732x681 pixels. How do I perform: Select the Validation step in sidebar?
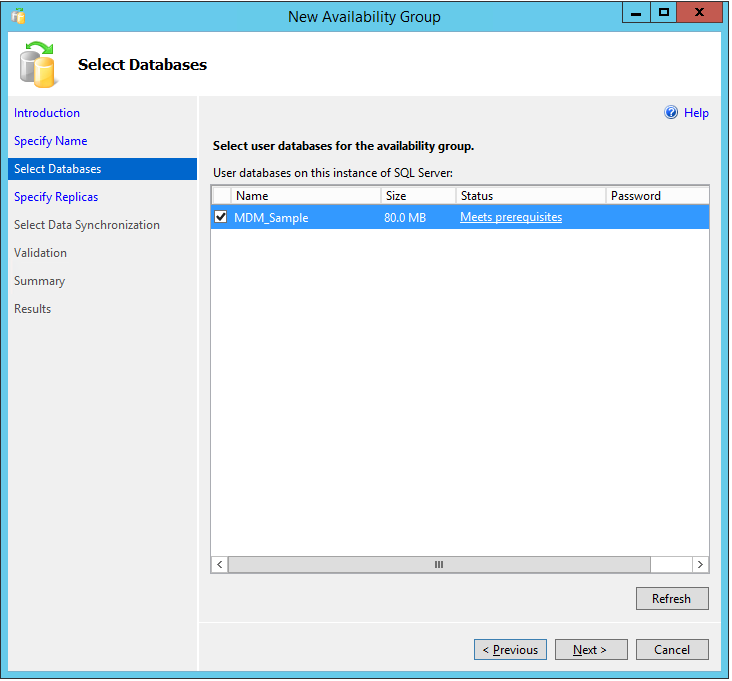tap(40, 253)
